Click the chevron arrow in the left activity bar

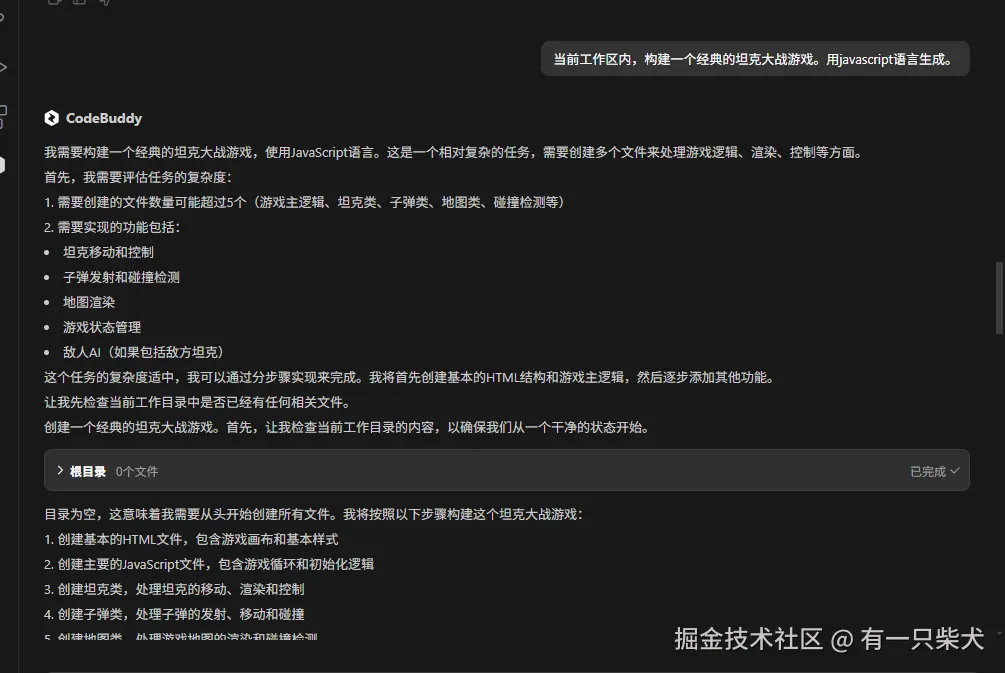point(4,66)
